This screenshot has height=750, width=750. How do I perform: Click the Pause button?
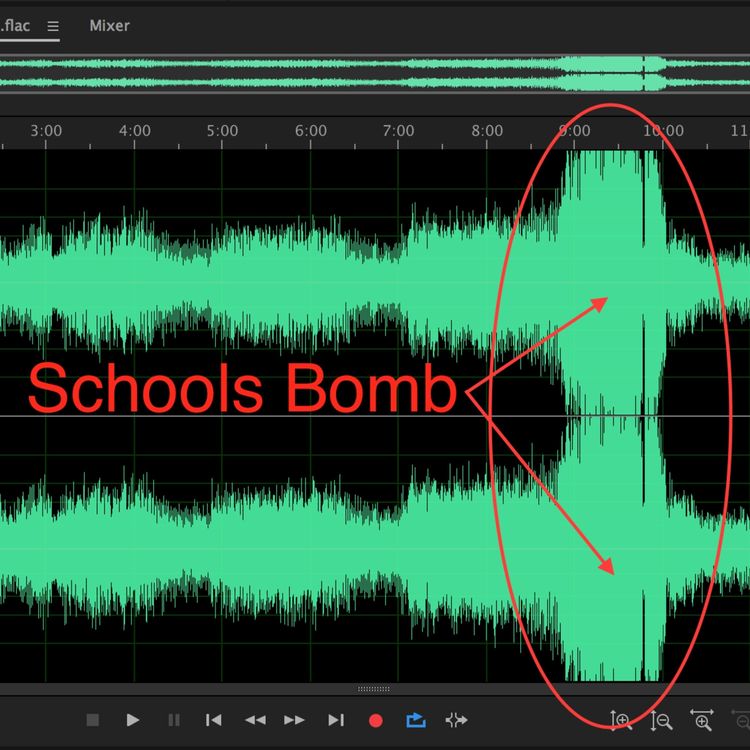pyautogui.click(x=174, y=720)
